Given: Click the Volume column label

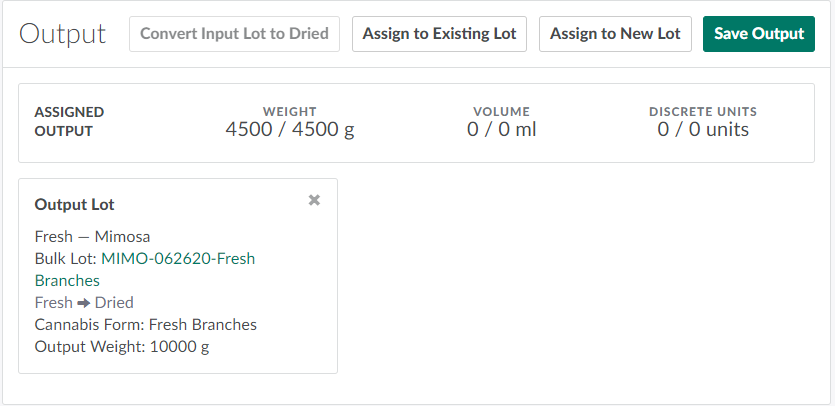Looking at the screenshot, I should click(502, 112).
